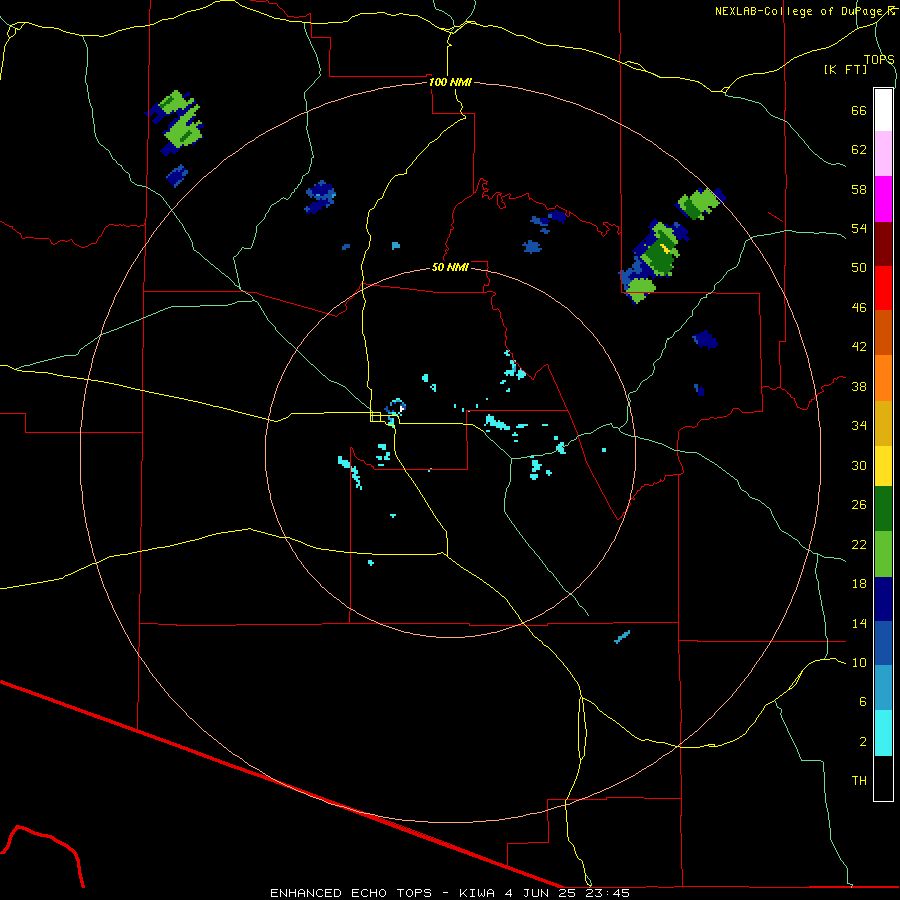
Task: Click the 22 legend value
Action: 859,544
